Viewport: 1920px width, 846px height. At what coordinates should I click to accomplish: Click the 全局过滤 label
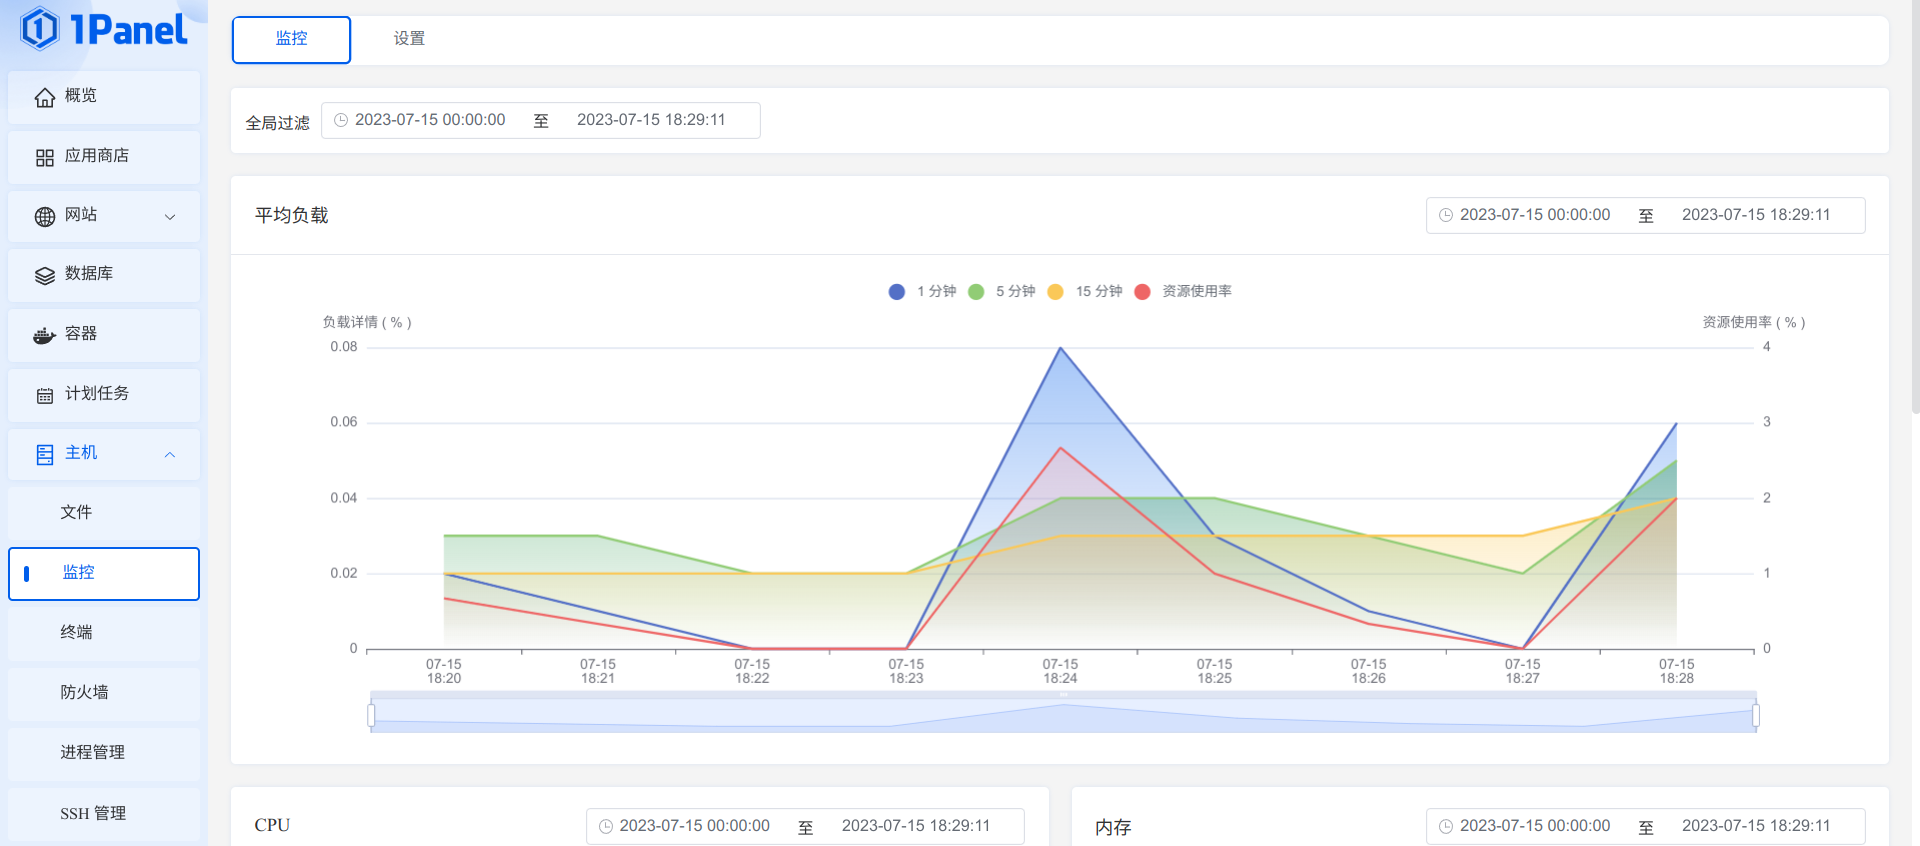point(278,123)
